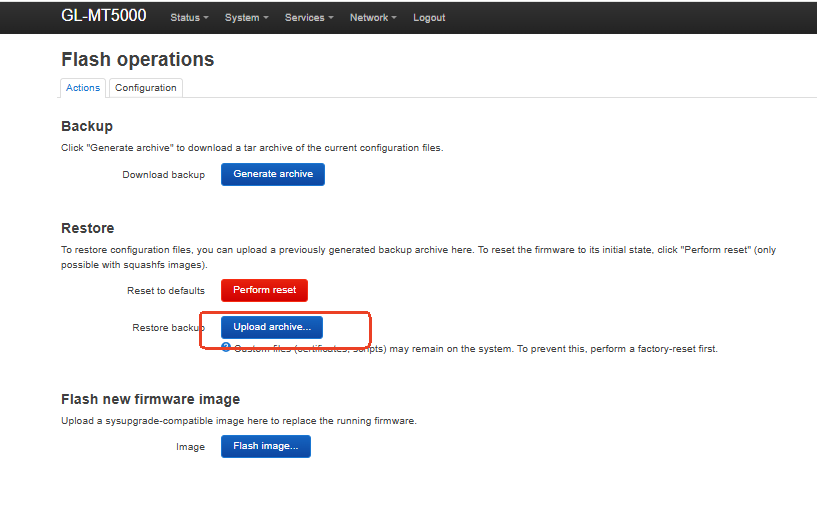Expand the Network dropdown menu
817x523 pixels.
pos(373,18)
